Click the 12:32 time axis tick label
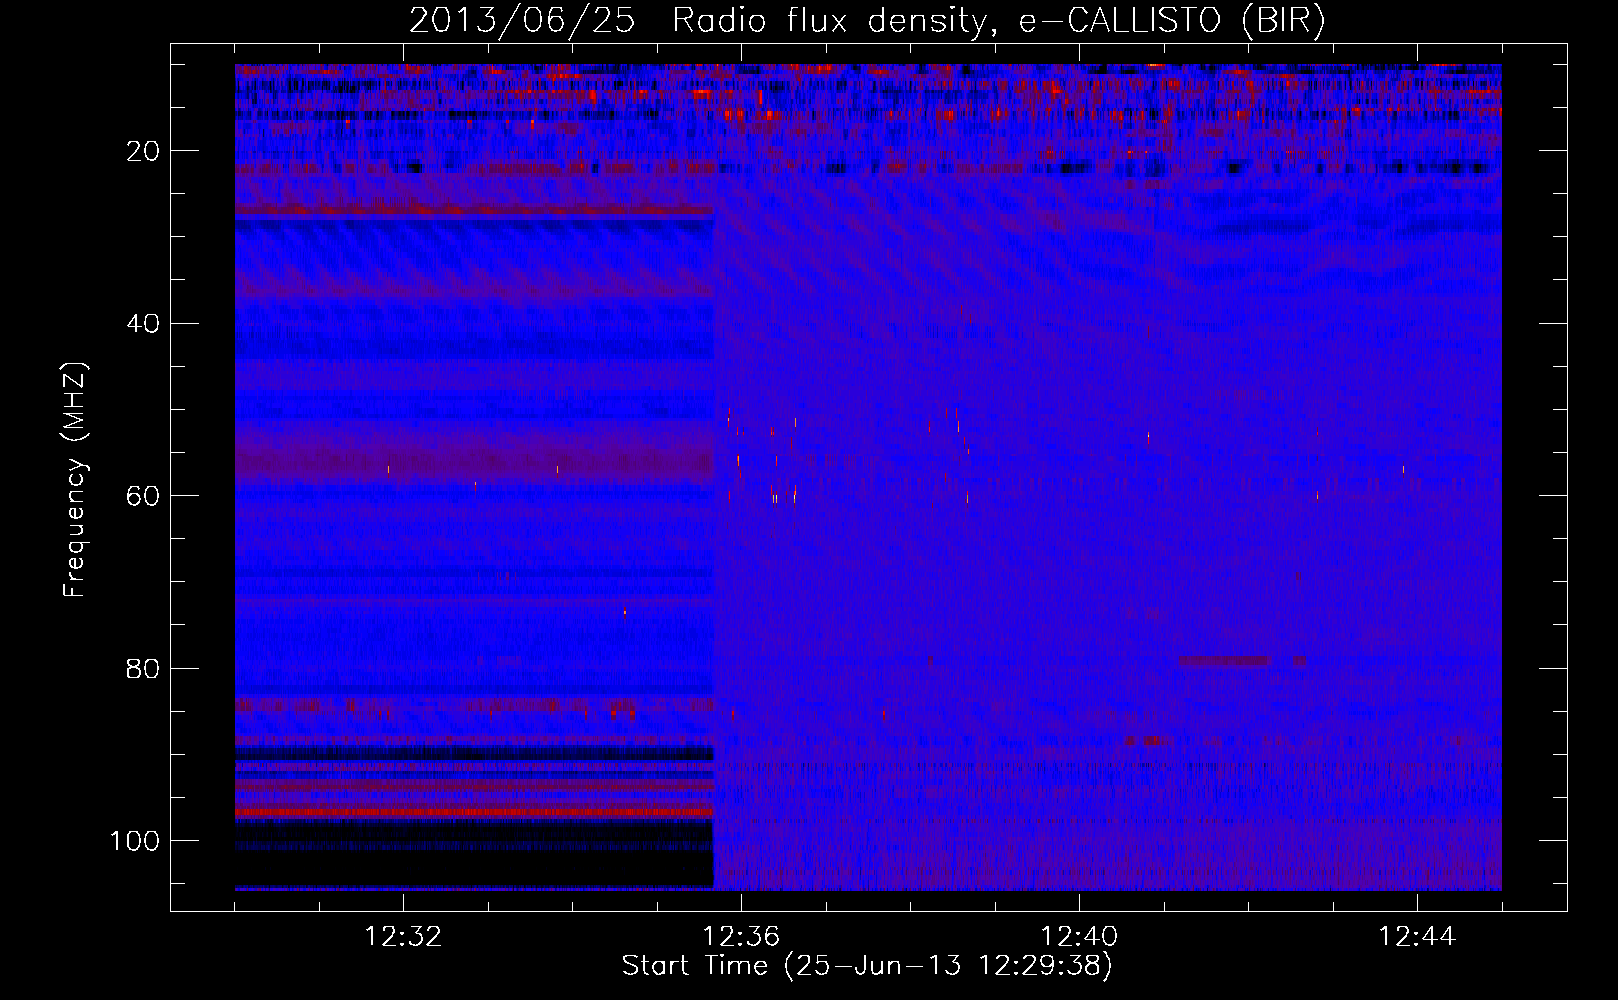 (403, 937)
